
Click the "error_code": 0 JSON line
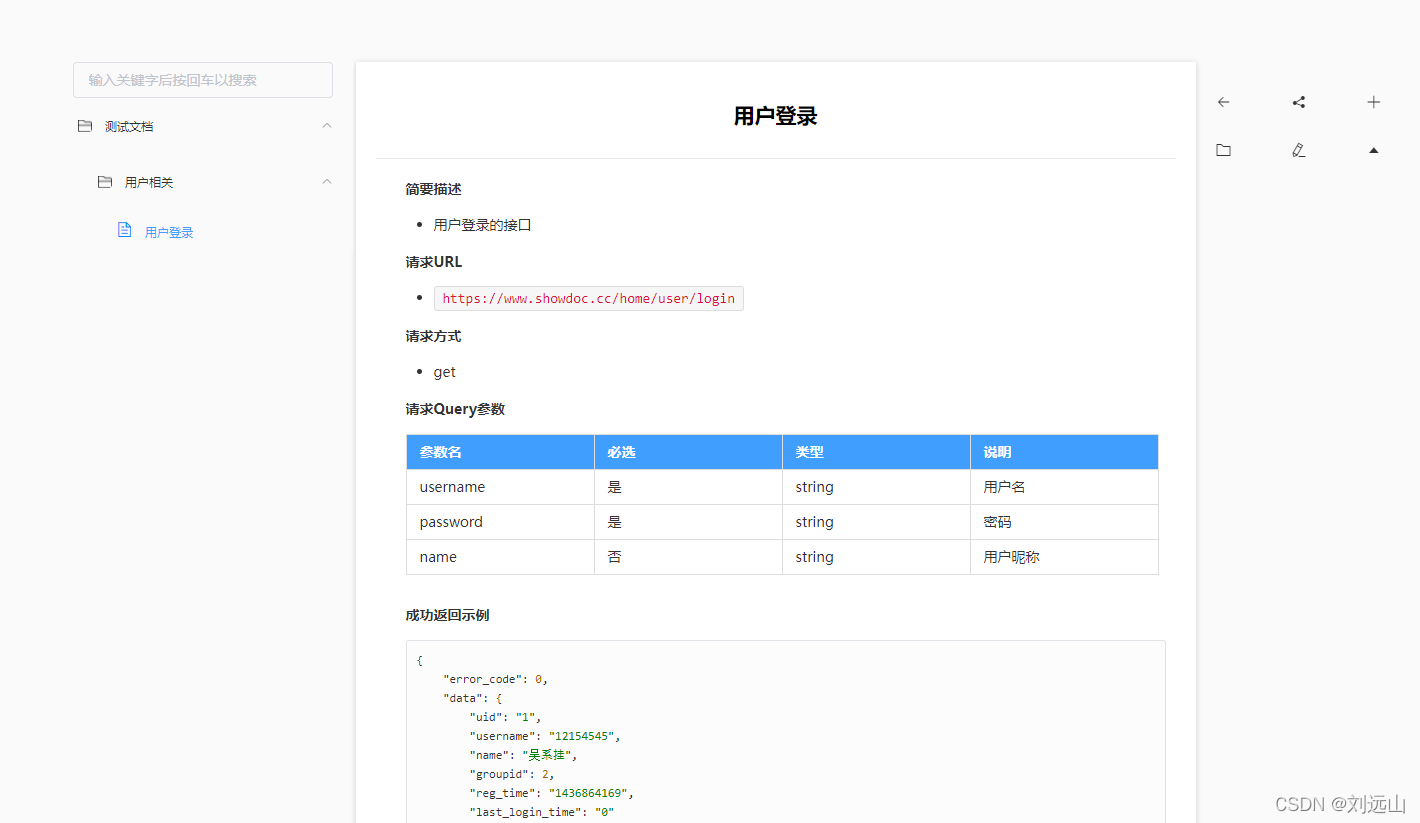[x=496, y=679]
